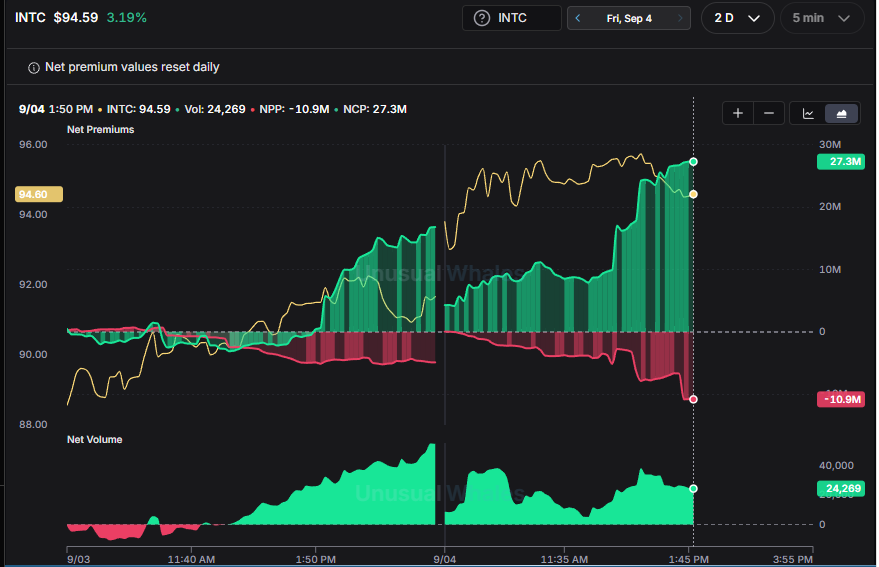The height and width of the screenshot is (567, 879).
Task: Click the -10.9M net put premium marker
Action: (x=693, y=399)
